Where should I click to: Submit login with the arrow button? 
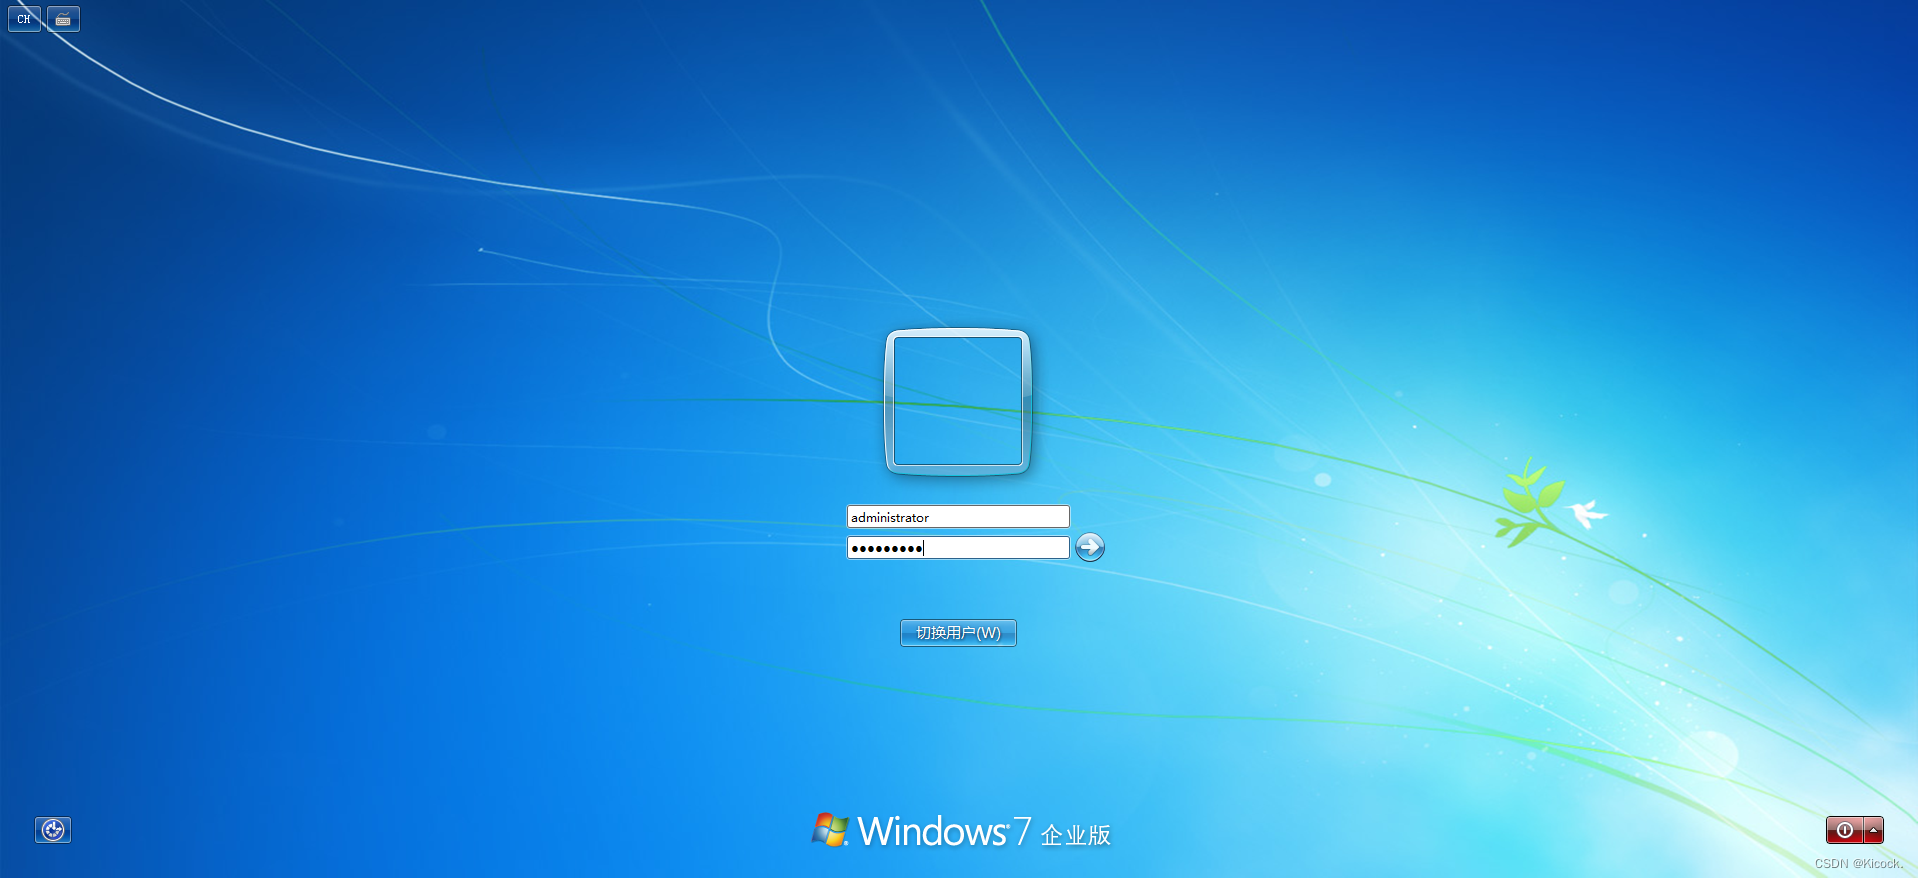[1090, 547]
